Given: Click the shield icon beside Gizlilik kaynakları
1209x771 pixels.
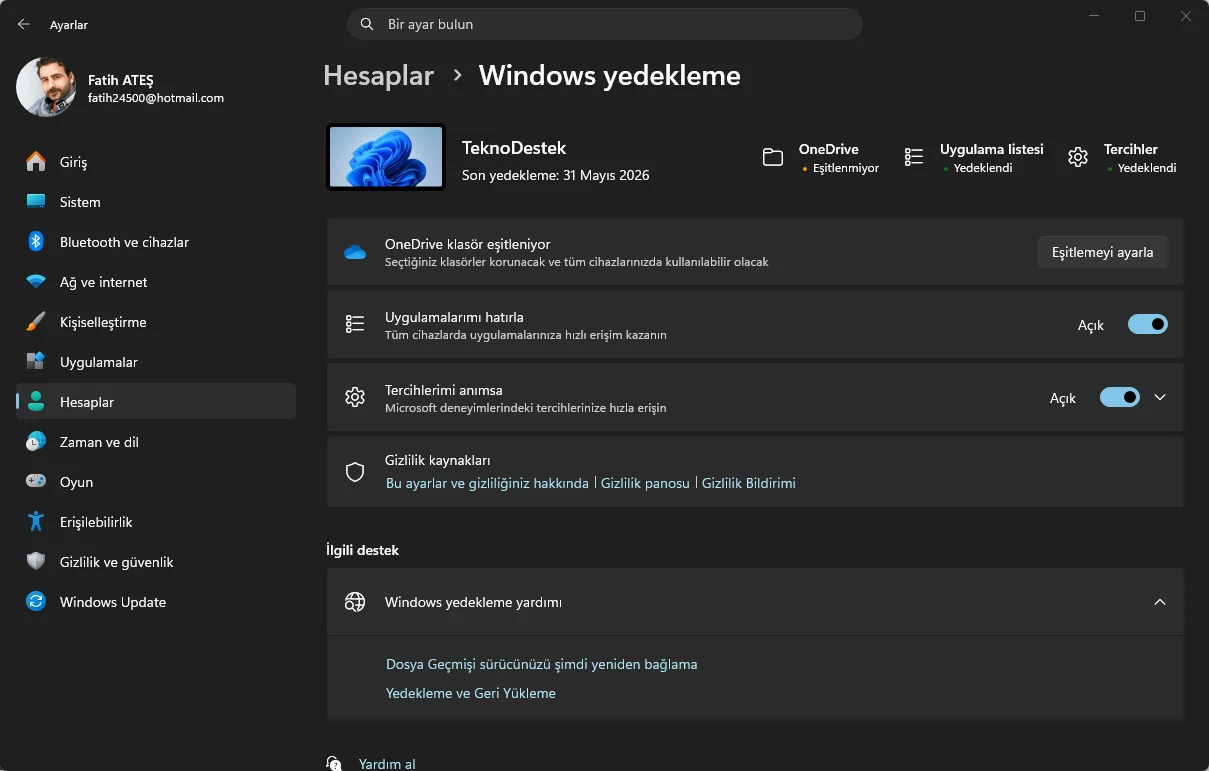Looking at the screenshot, I should (x=355, y=472).
